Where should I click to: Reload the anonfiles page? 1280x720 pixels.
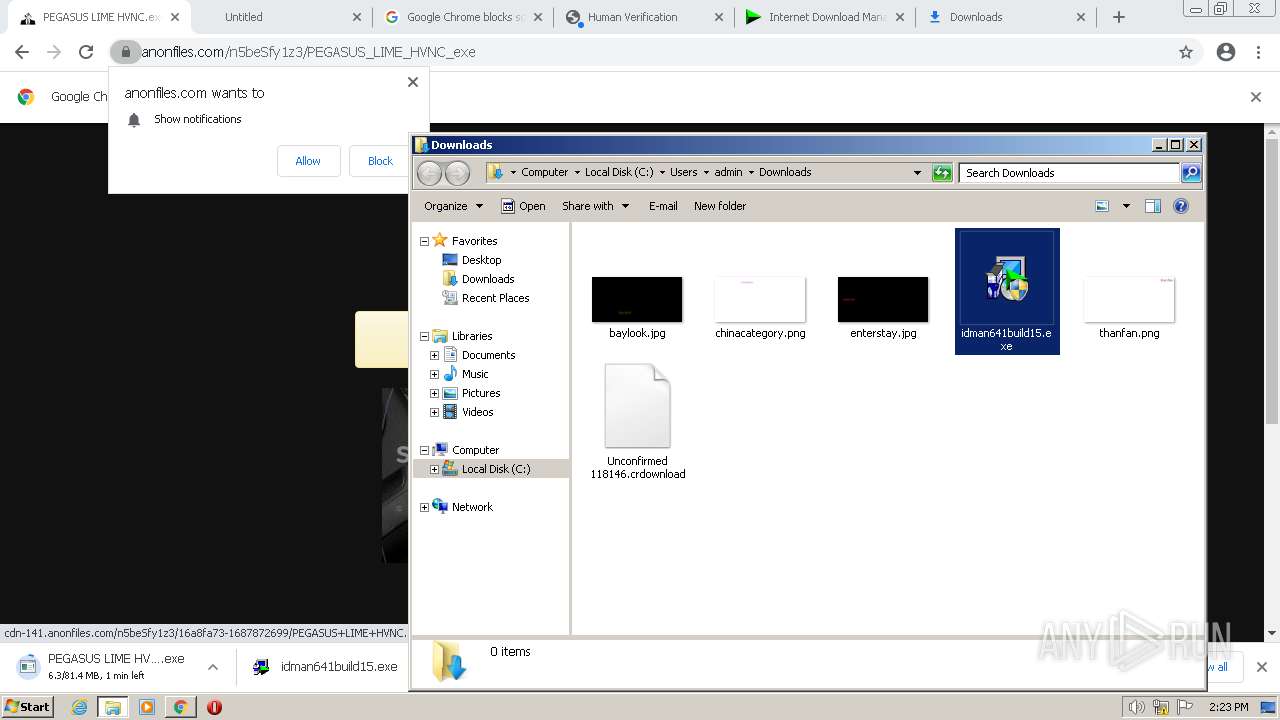click(x=86, y=52)
